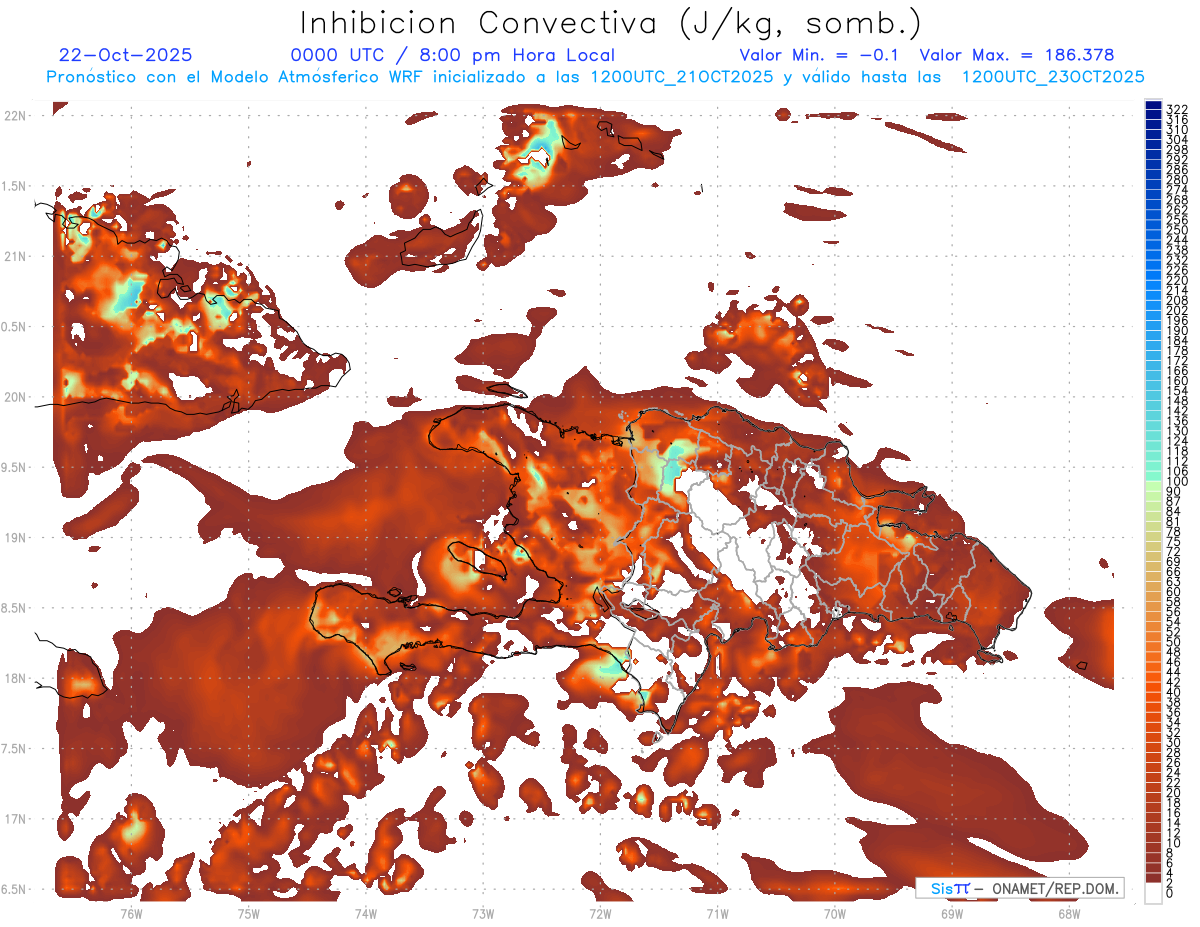Click the 'Valor Min. = -0.1' label
1200x927 pixels.
[822, 56]
